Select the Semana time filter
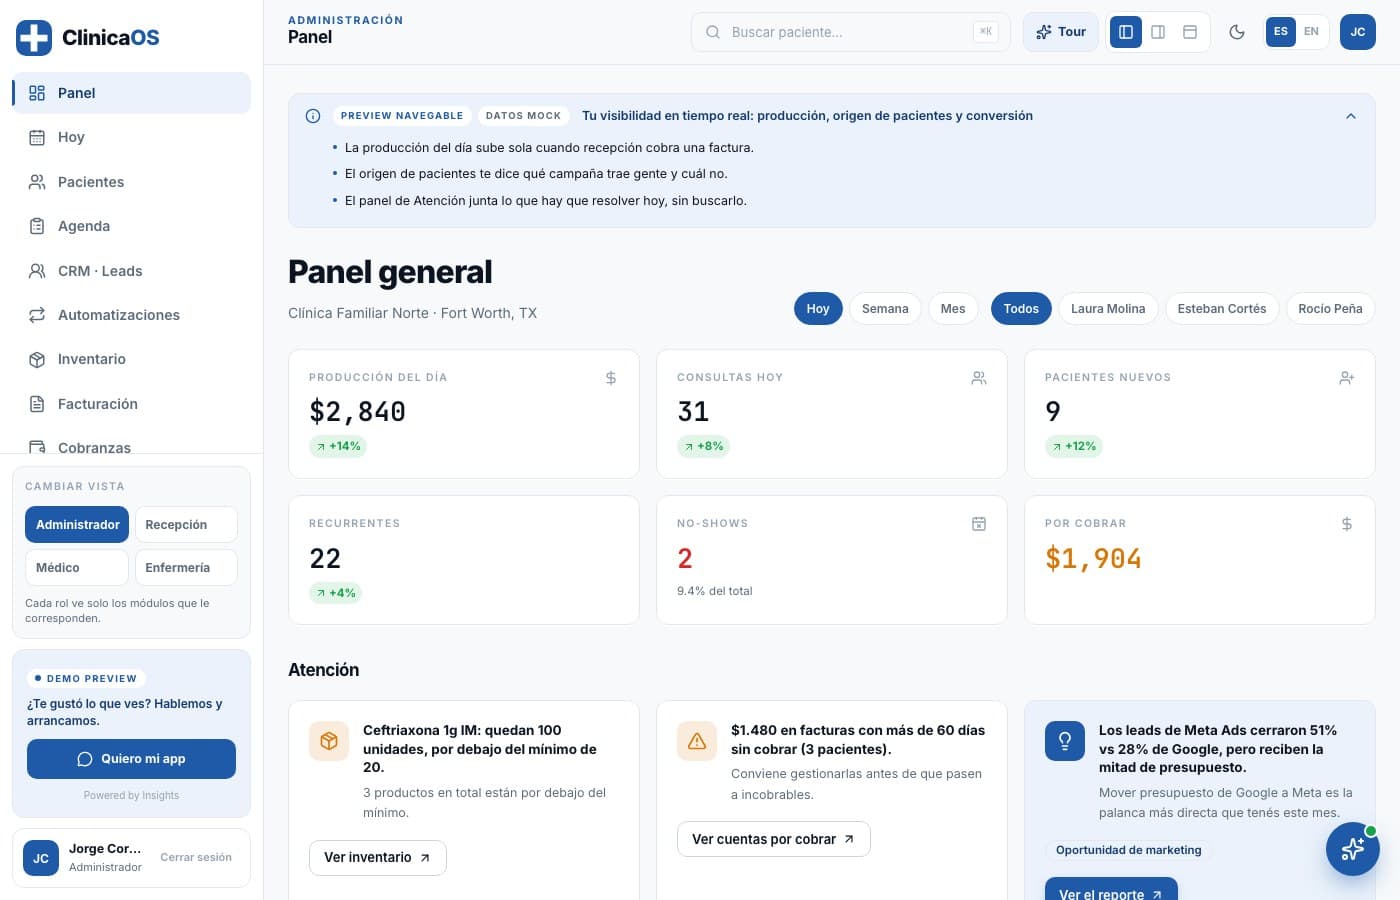This screenshot has width=1400, height=900. 885,309
